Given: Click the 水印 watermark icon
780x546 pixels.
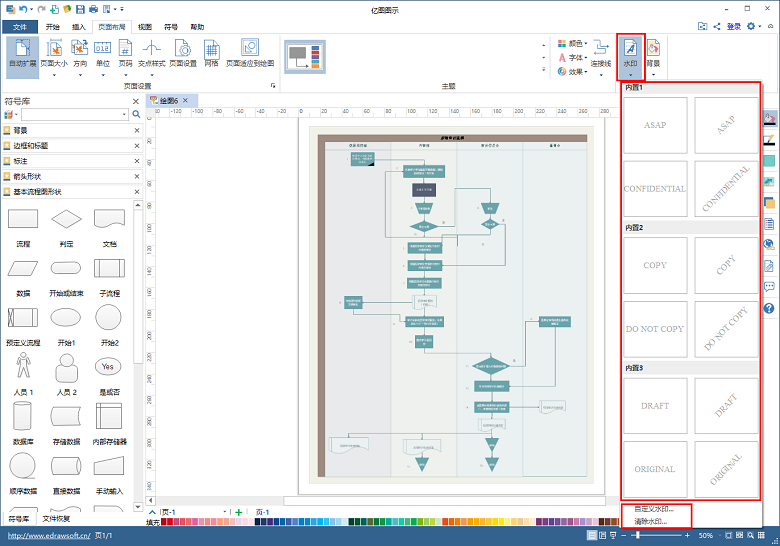Looking at the screenshot, I should pyautogui.click(x=630, y=56).
